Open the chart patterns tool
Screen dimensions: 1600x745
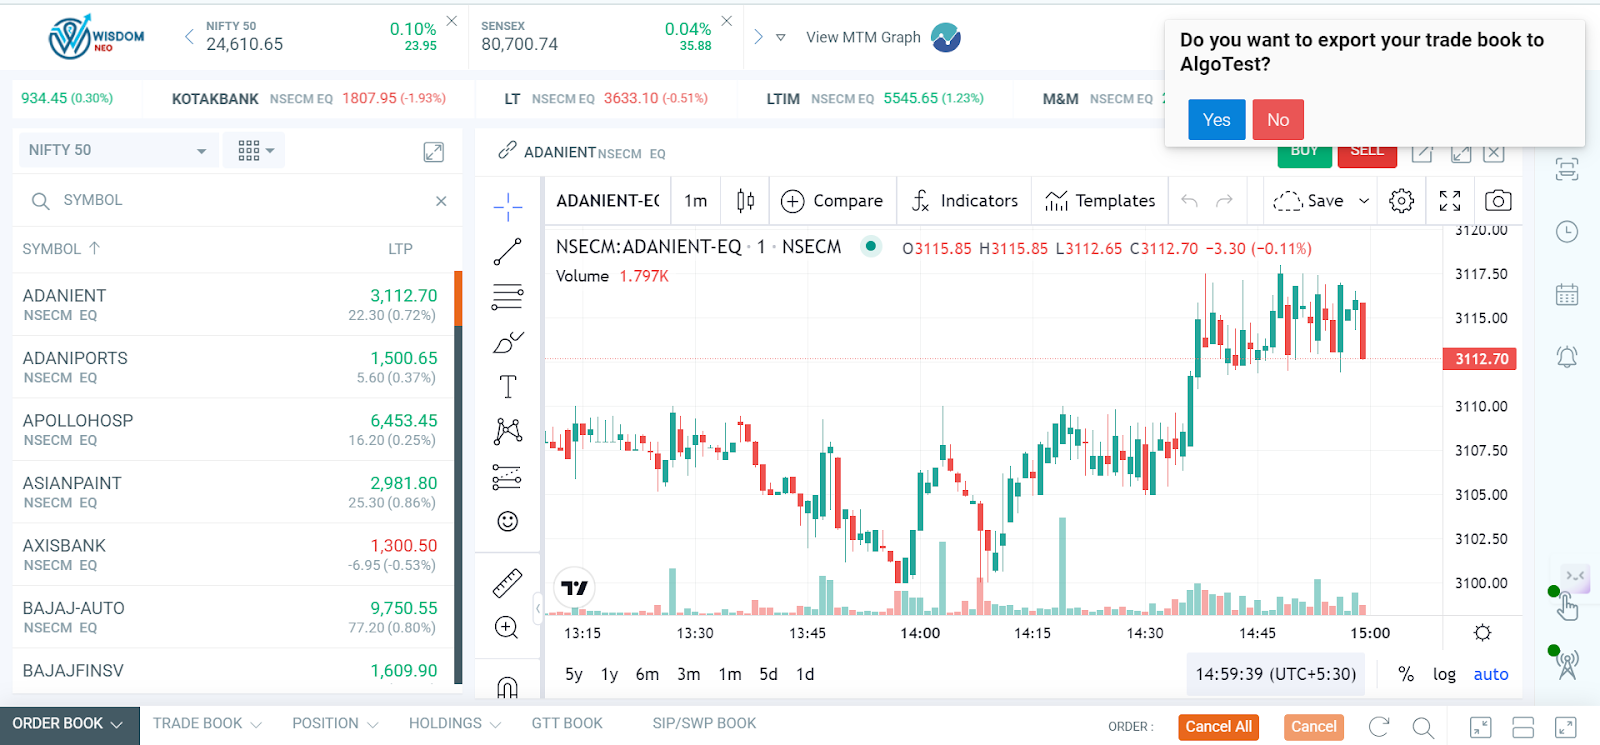coord(508,431)
